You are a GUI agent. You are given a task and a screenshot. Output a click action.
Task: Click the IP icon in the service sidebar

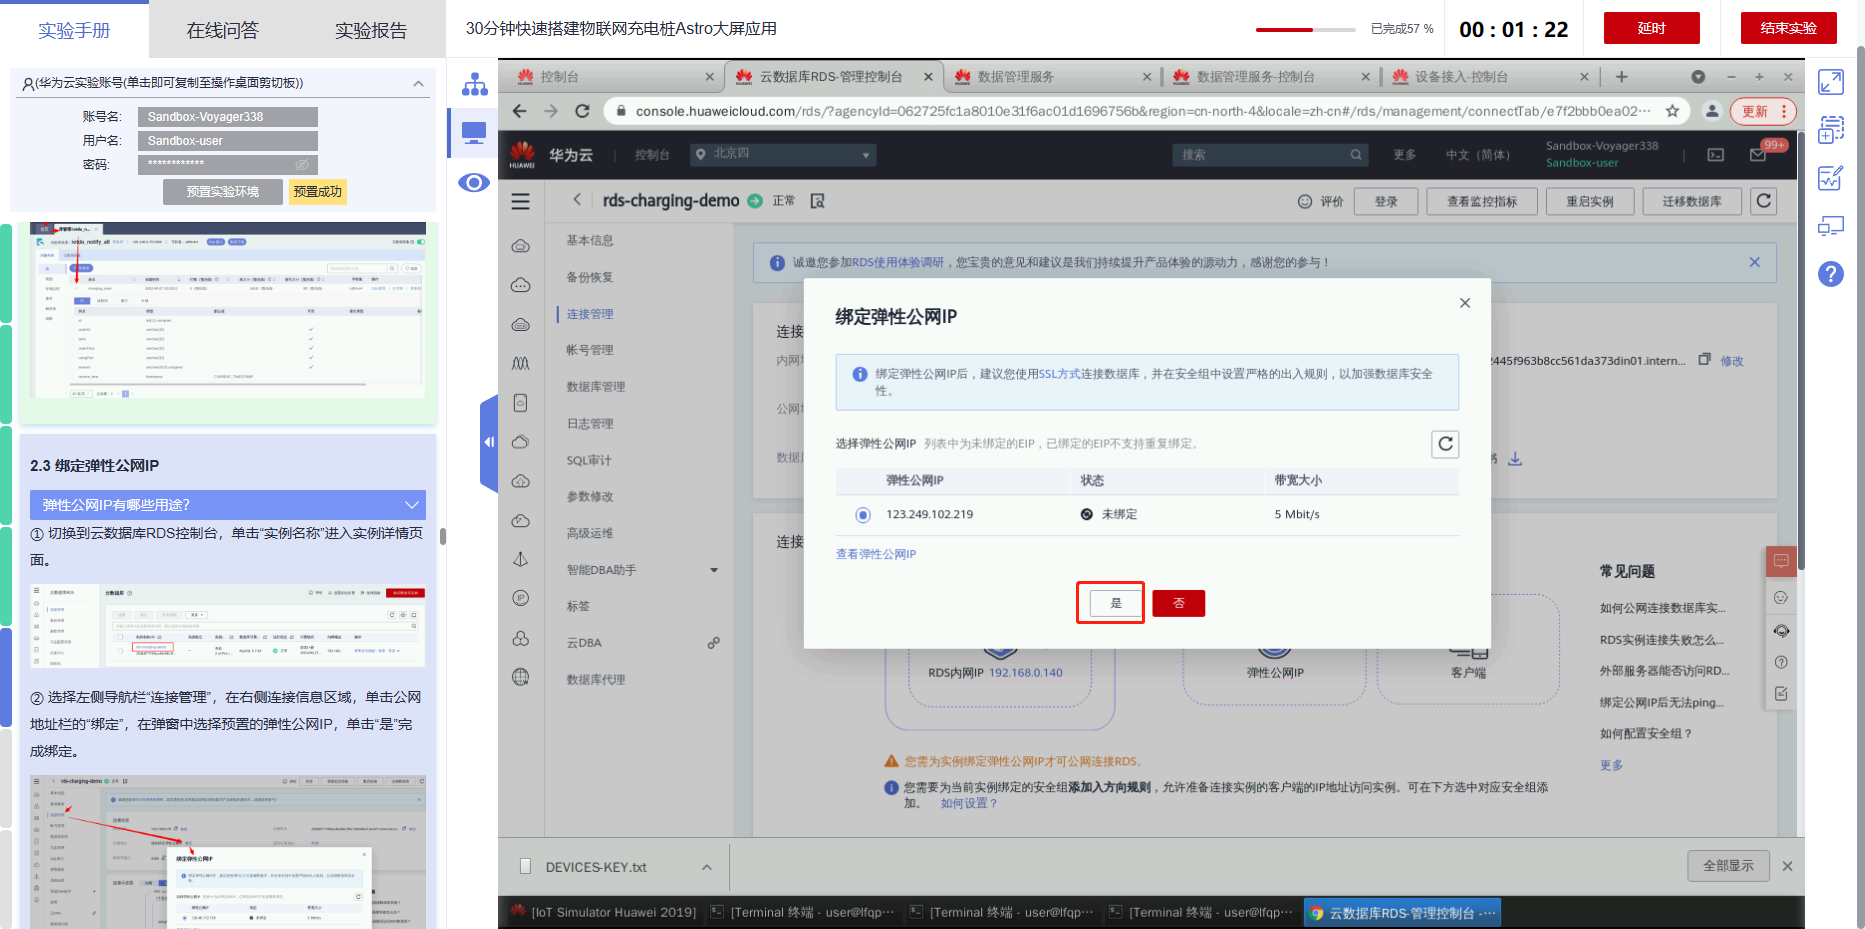click(x=521, y=598)
